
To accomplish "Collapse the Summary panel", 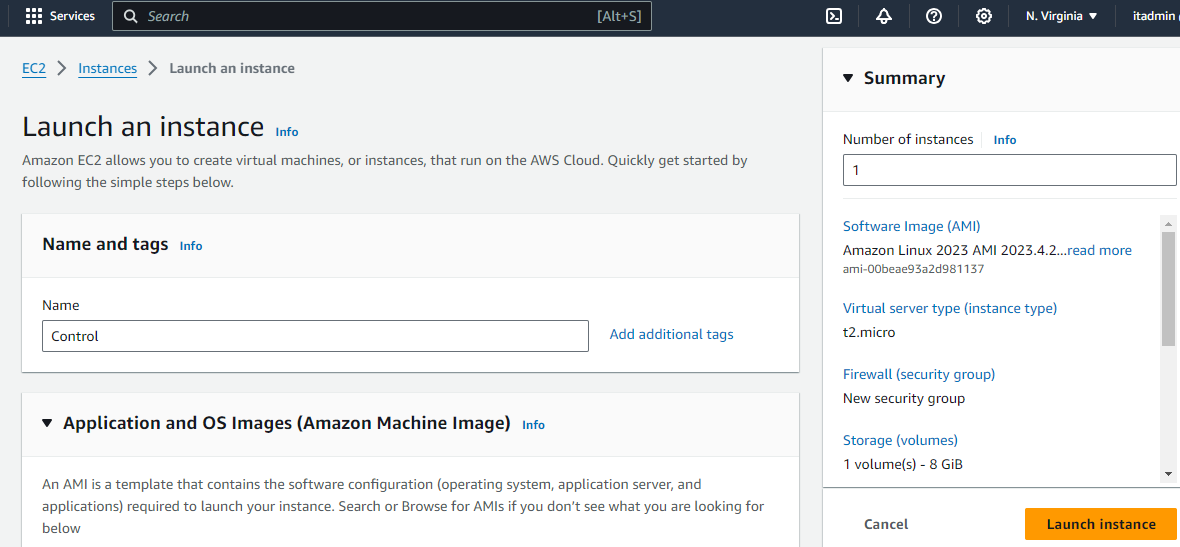I will [x=848, y=78].
